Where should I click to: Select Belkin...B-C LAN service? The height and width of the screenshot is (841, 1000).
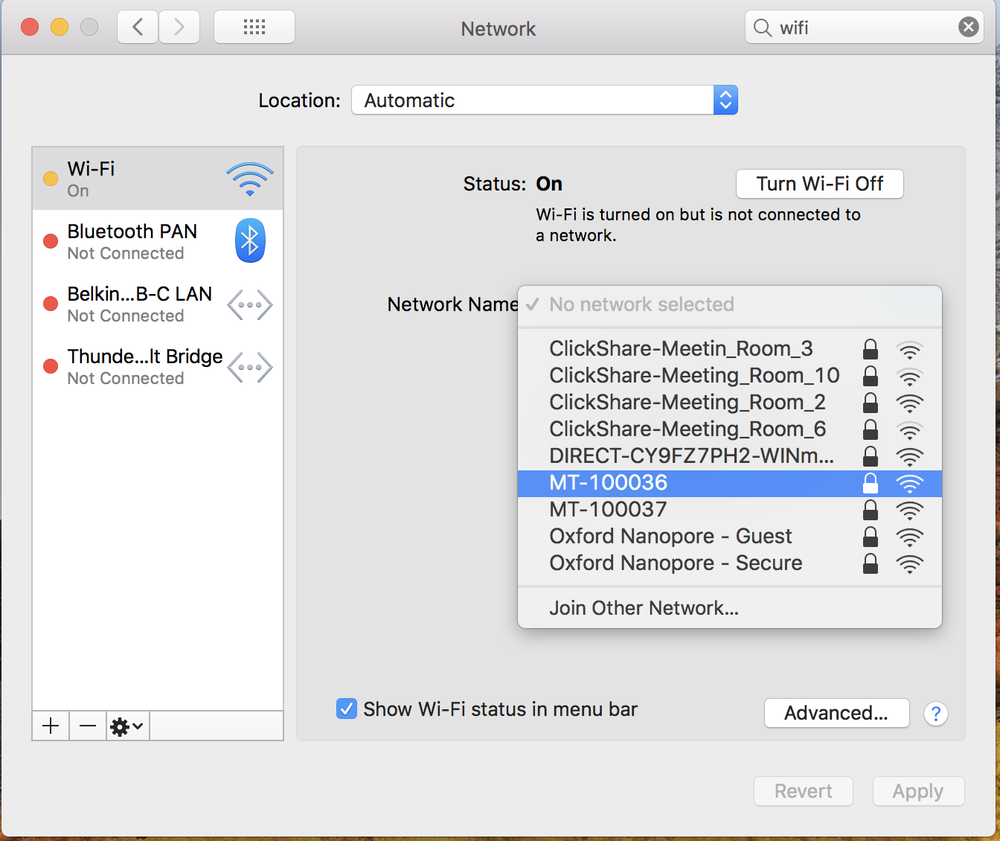158,303
